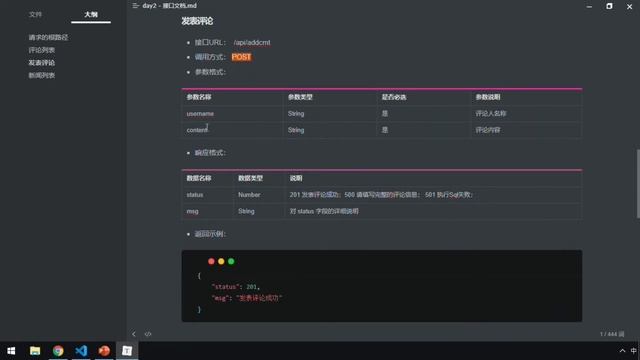Viewport: 640px width, 360px height.
Task: Click the 是否必选 table header
Action: click(394, 97)
